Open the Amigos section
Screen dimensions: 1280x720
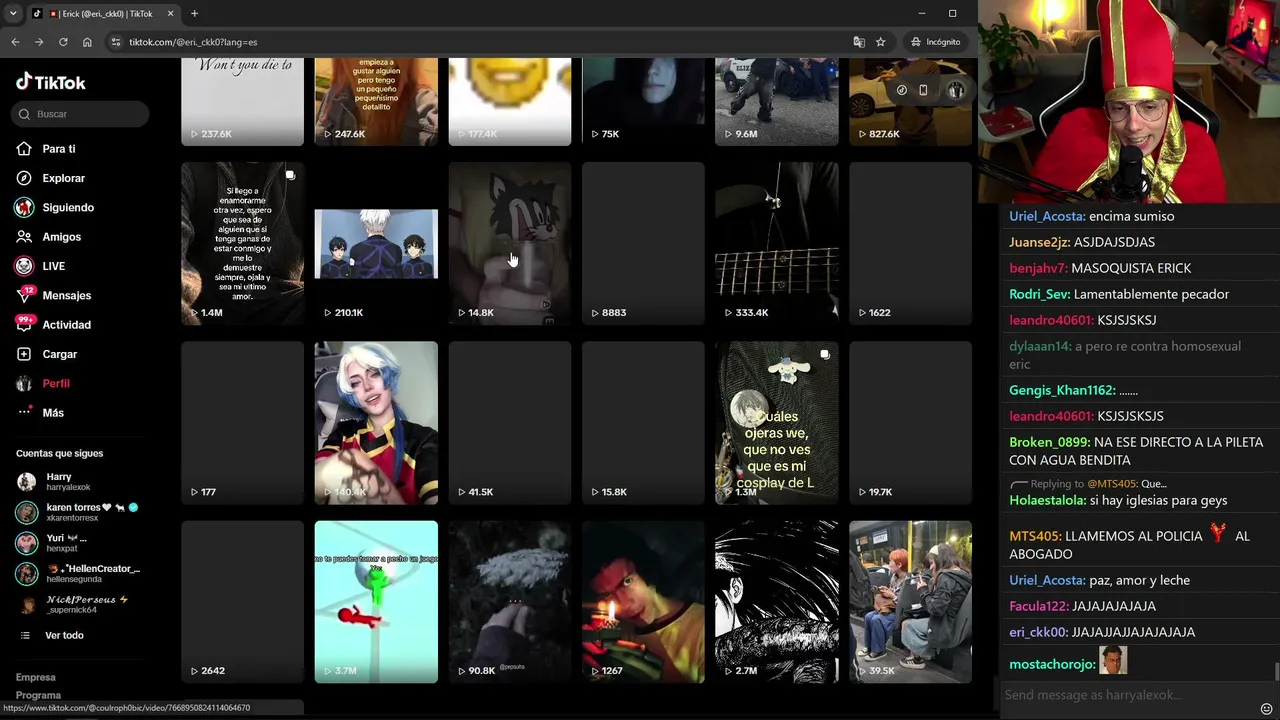61,237
